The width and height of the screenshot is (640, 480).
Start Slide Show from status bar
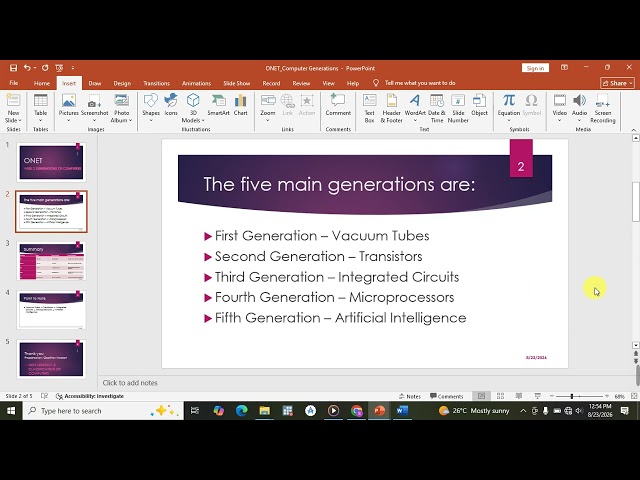[538, 396]
